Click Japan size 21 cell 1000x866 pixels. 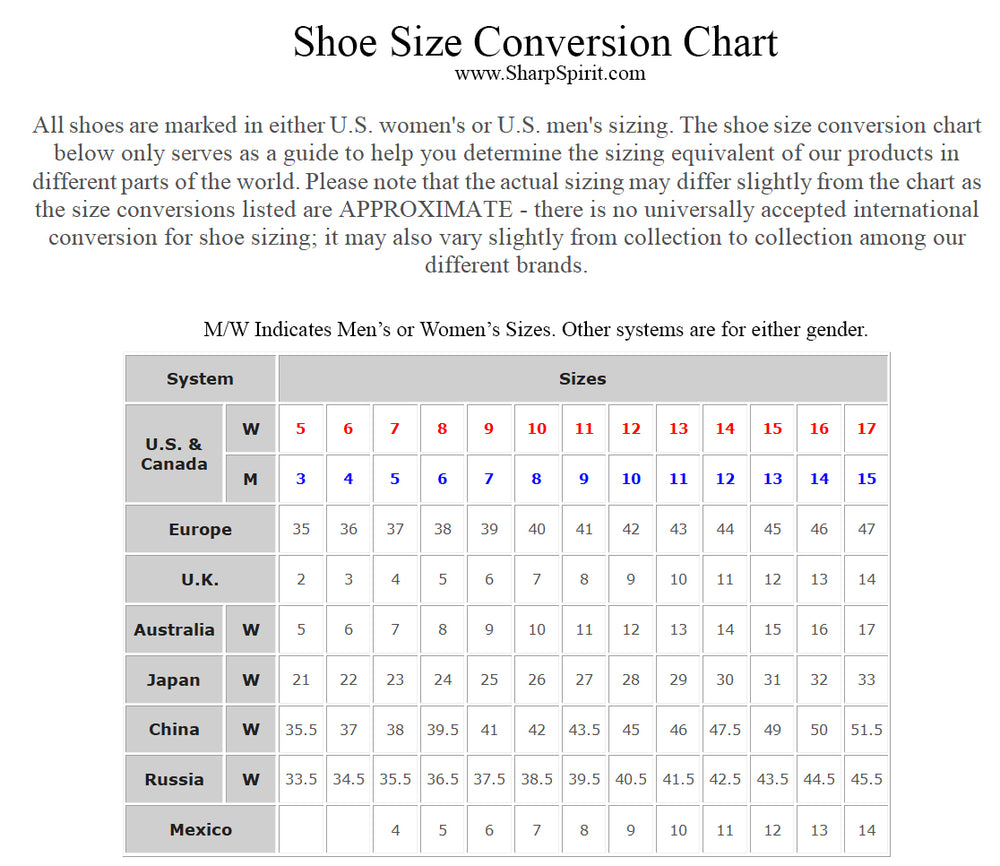[301, 680]
